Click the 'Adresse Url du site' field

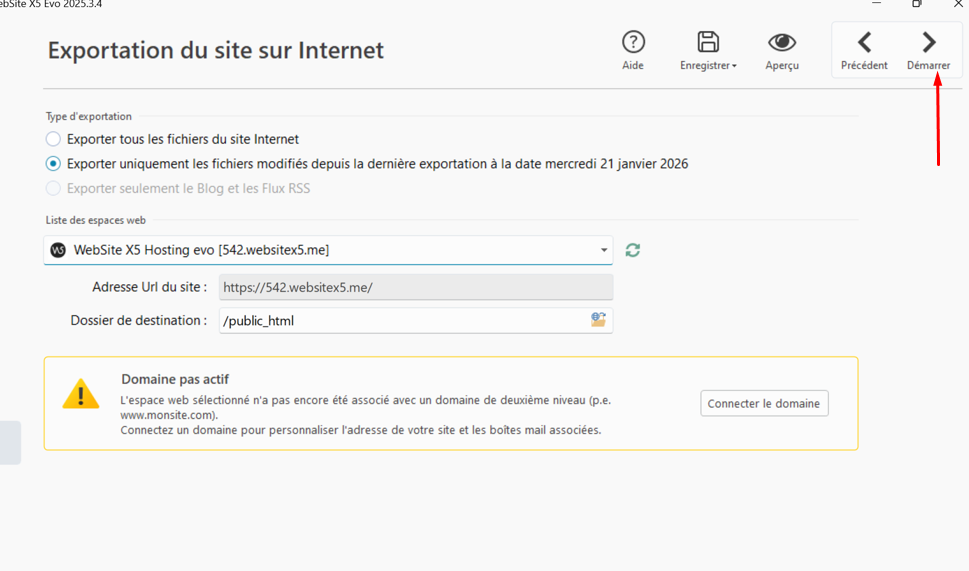(415, 288)
